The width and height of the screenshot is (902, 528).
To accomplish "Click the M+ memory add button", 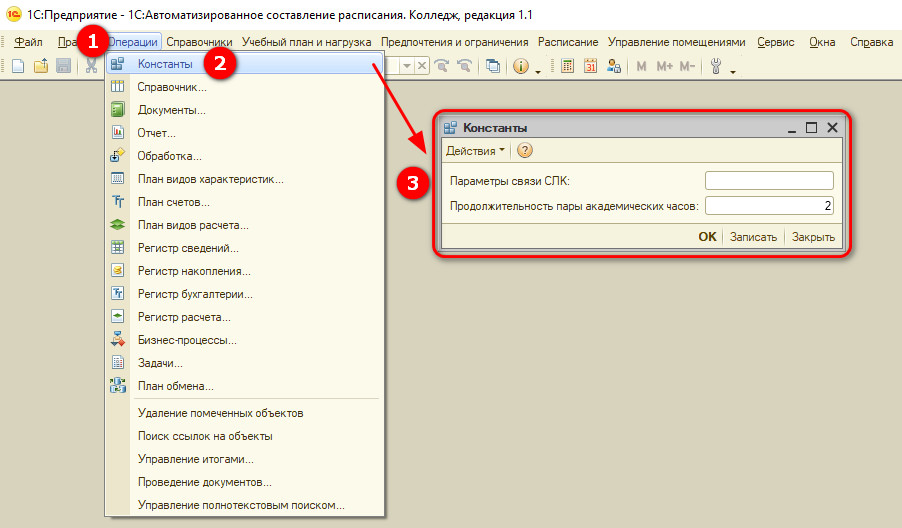I will coord(664,66).
